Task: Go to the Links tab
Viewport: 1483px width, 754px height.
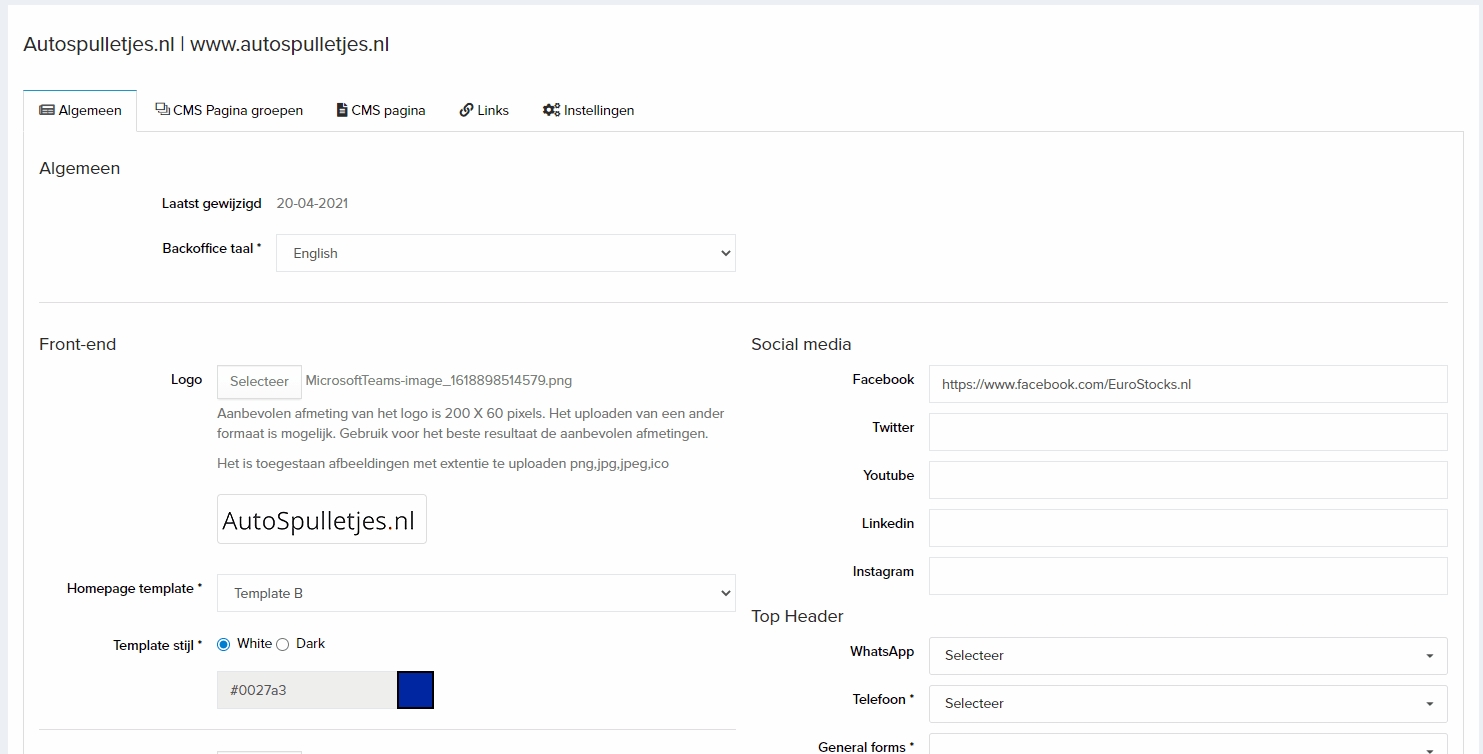Action: (484, 110)
